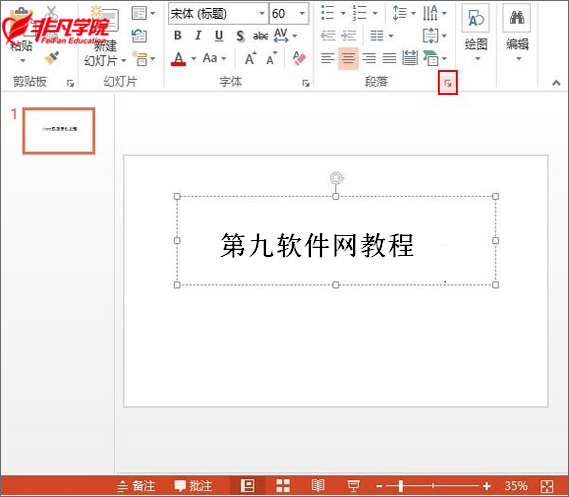Open the Drawing (绘图) group
Screen dimensions: 569x497
[x=476, y=33]
